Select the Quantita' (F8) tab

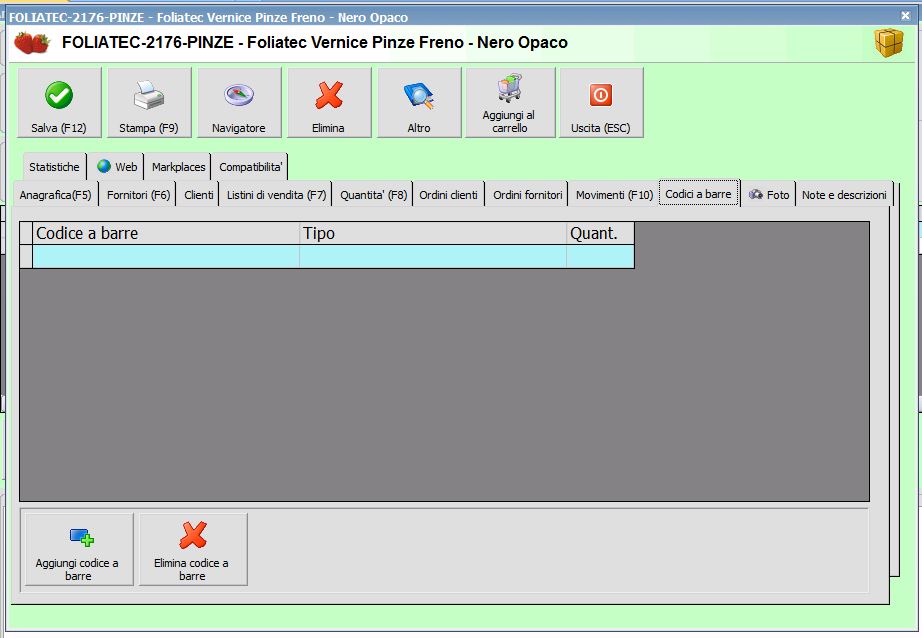tap(373, 195)
